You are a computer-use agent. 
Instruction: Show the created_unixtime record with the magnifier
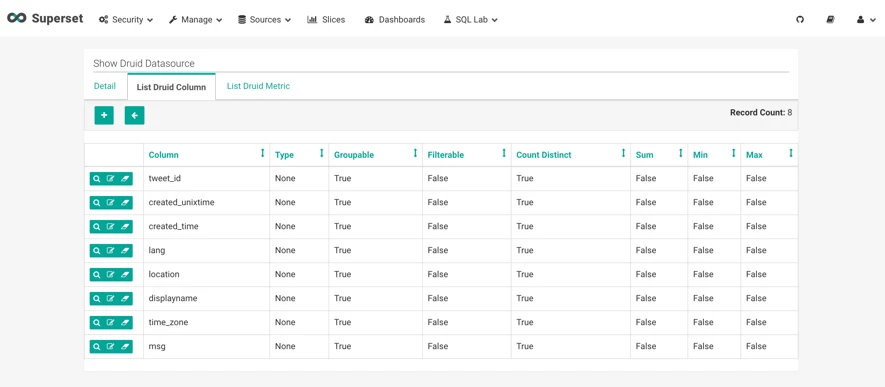(x=97, y=202)
